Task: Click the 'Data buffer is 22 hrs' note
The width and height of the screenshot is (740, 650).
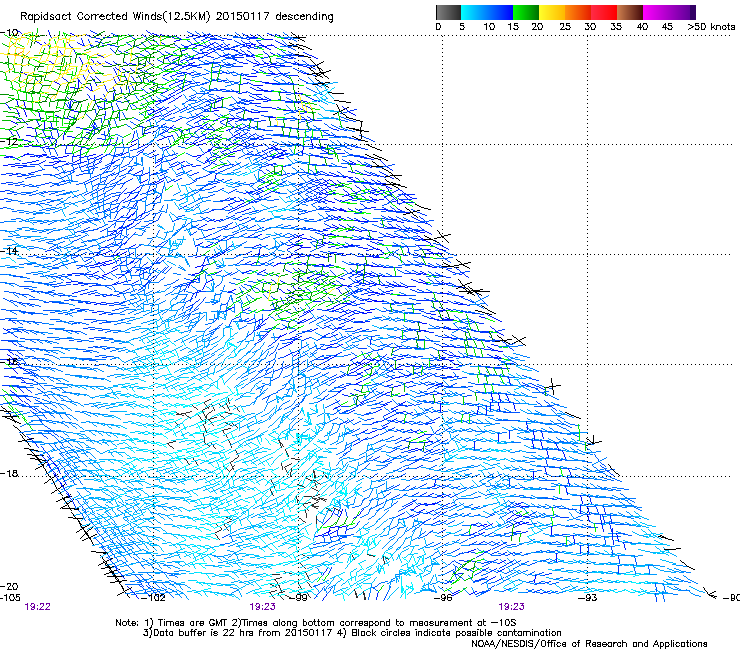Action: 237,633
